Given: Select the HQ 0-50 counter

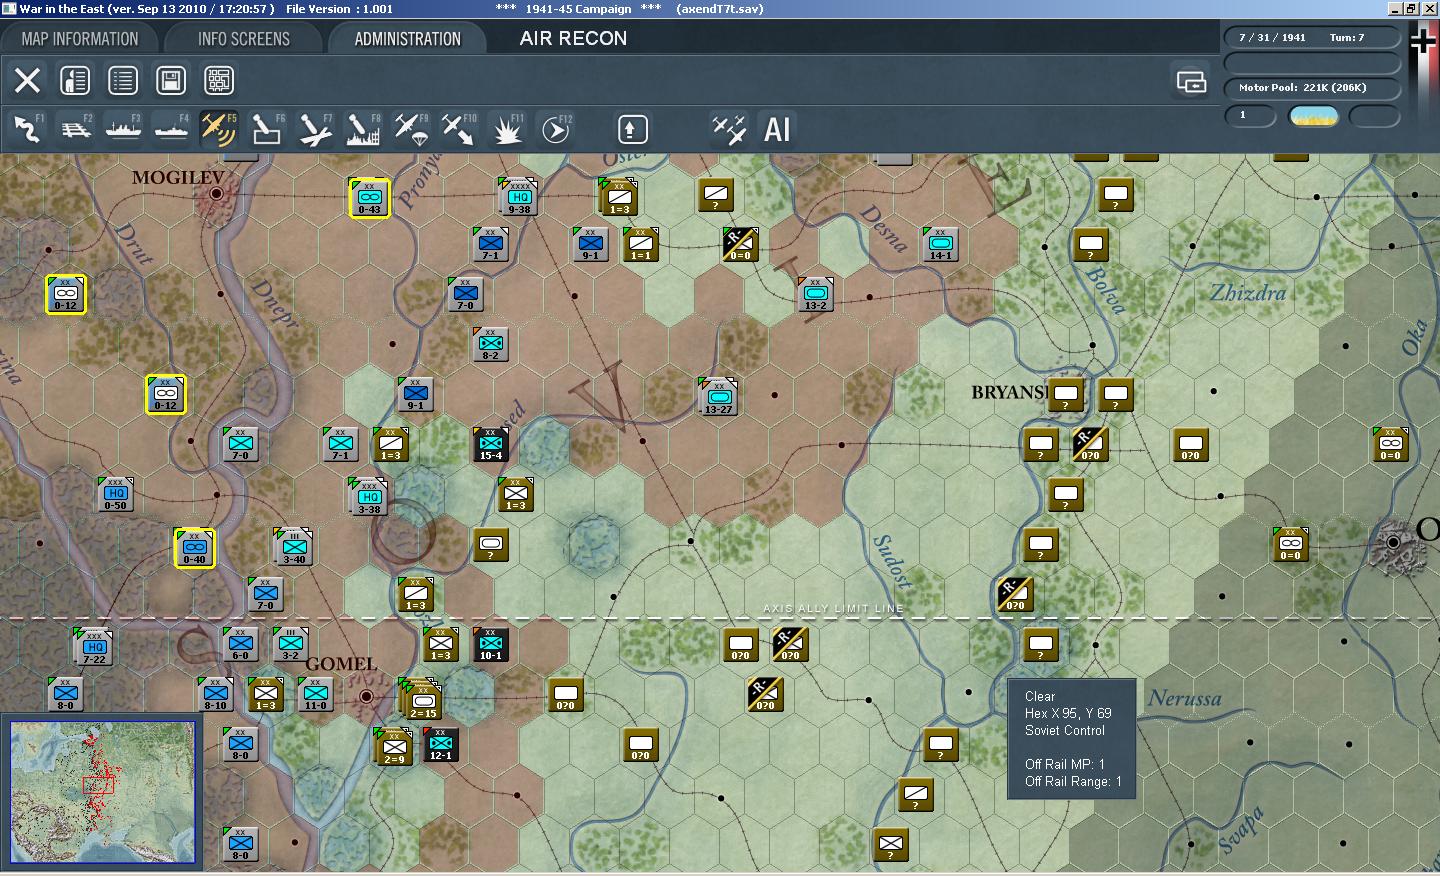Looking at the screenshot, I should (x=115, y=494).
